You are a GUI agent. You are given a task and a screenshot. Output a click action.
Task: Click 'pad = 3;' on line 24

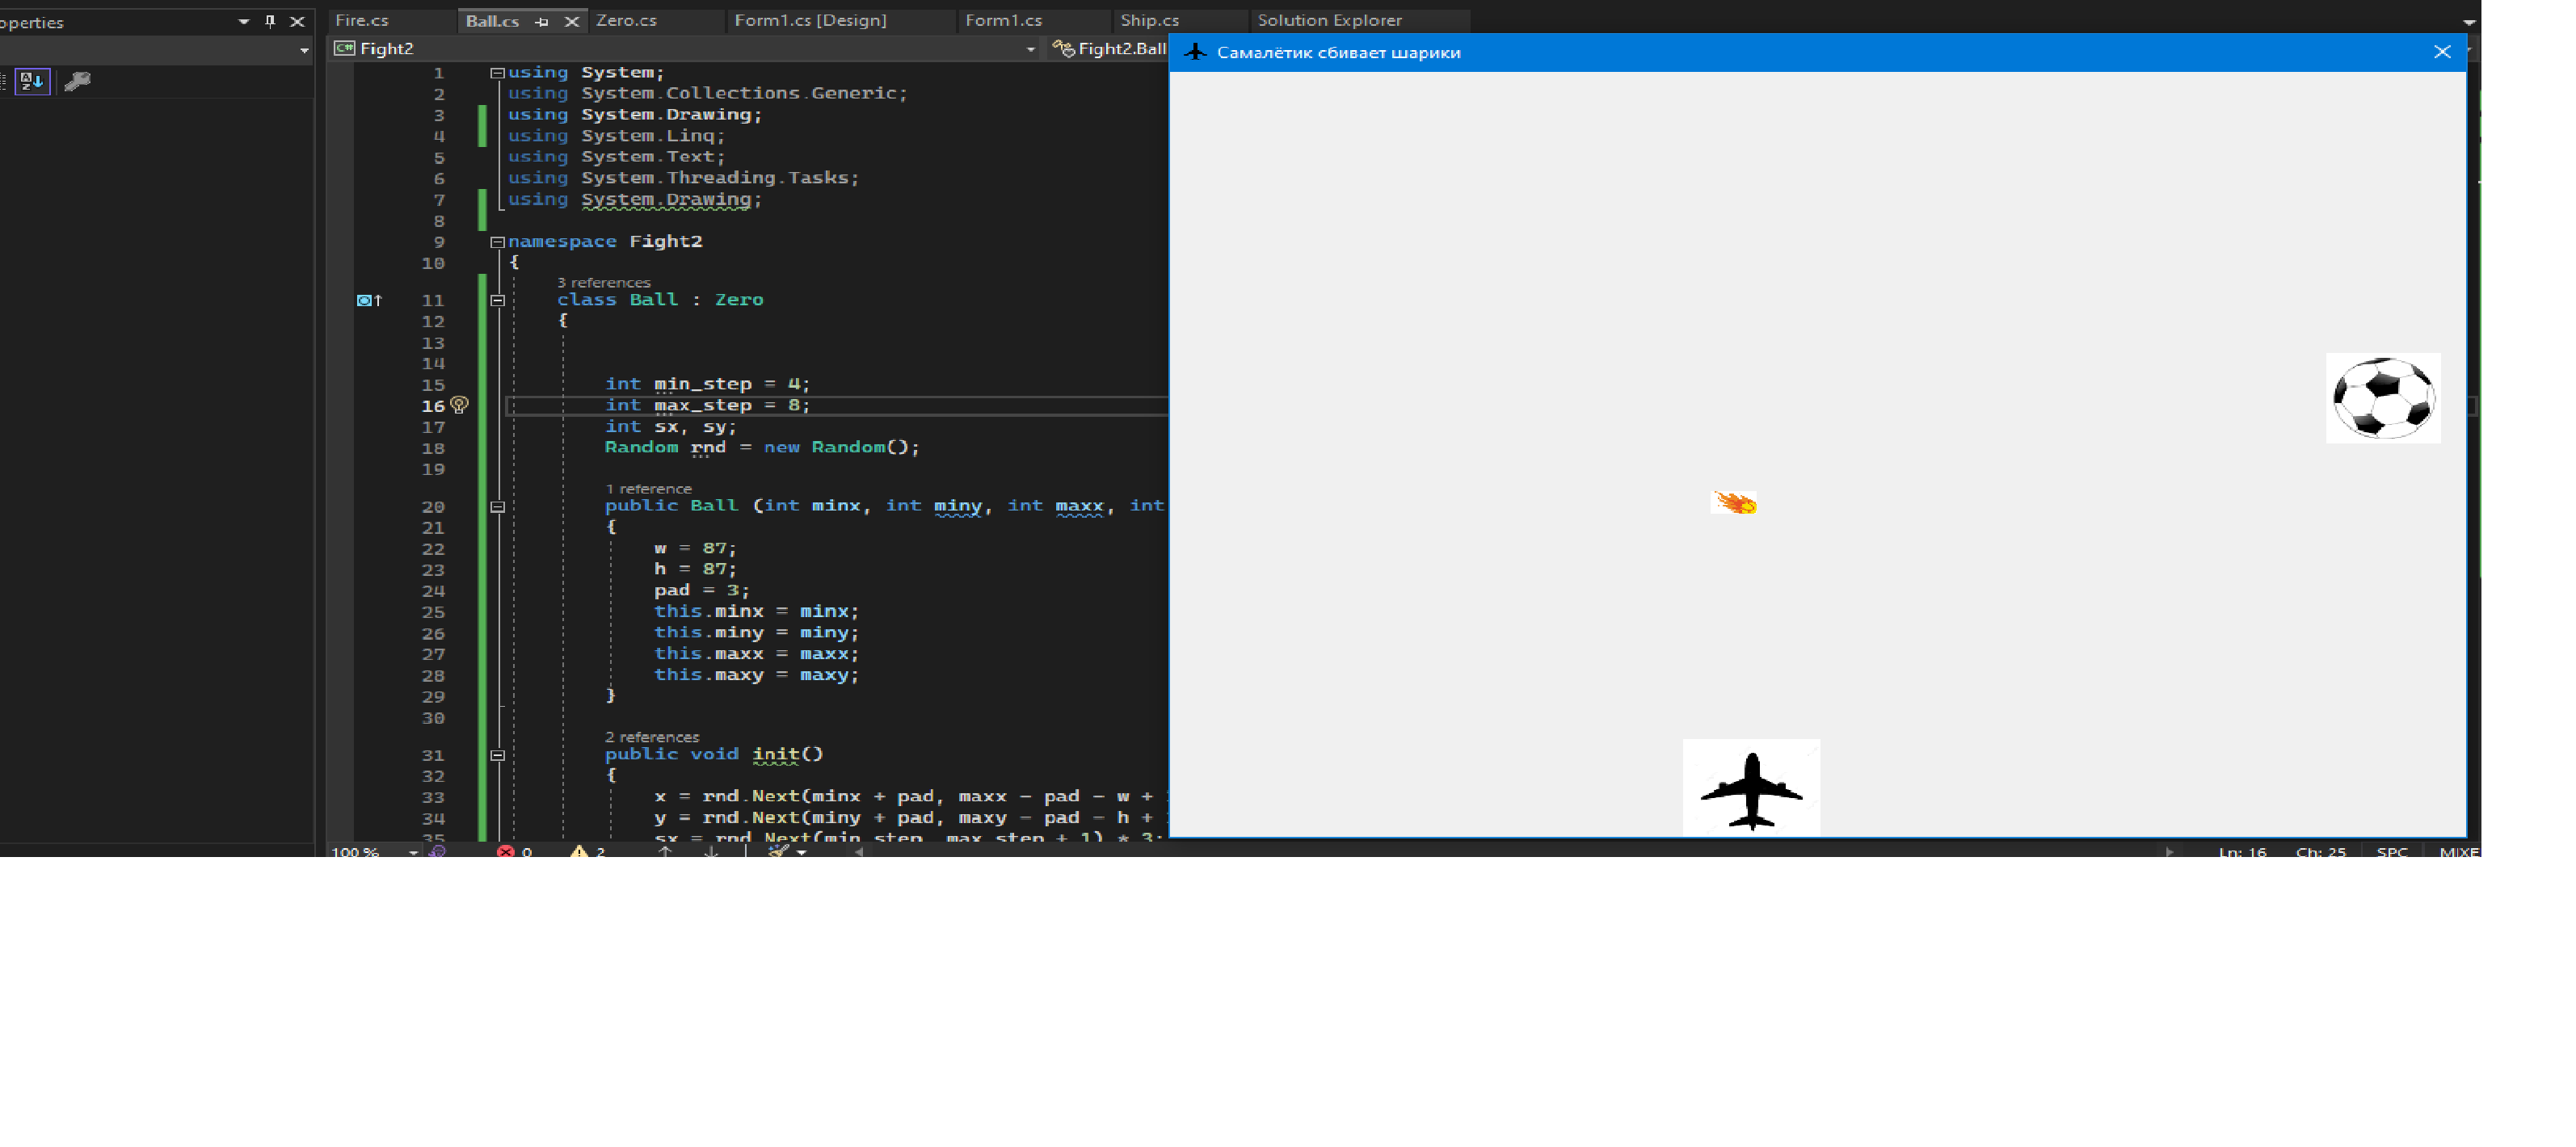click(x=702, y=591)
